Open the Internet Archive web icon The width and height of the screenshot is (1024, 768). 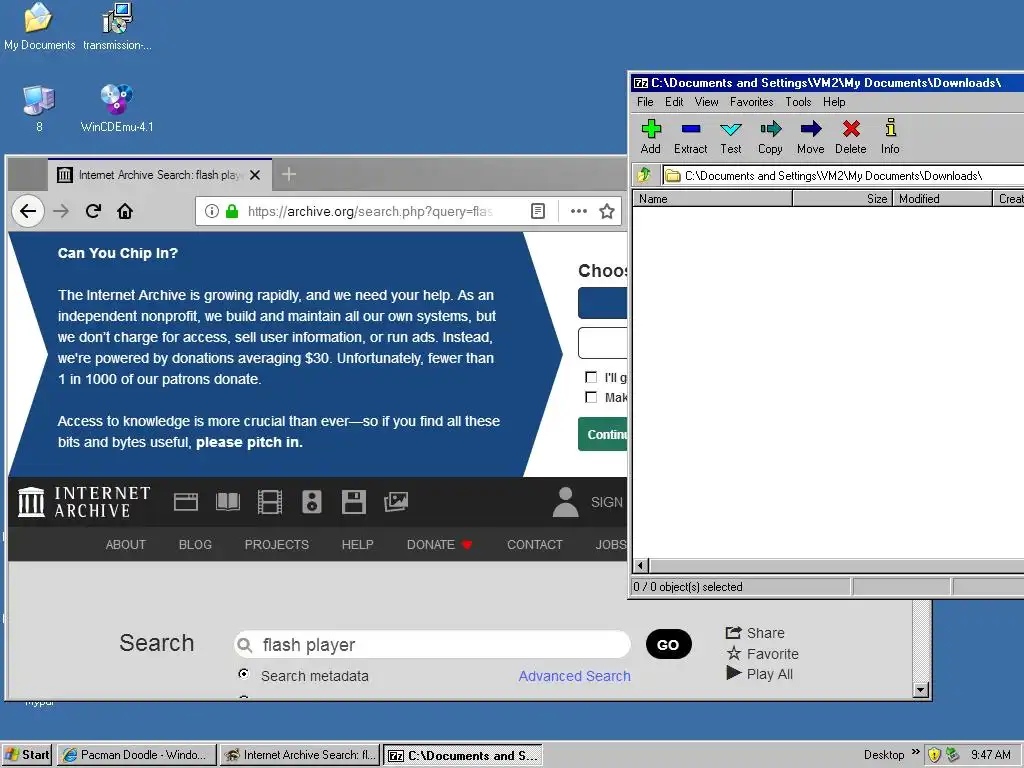[x=185, y=502]
